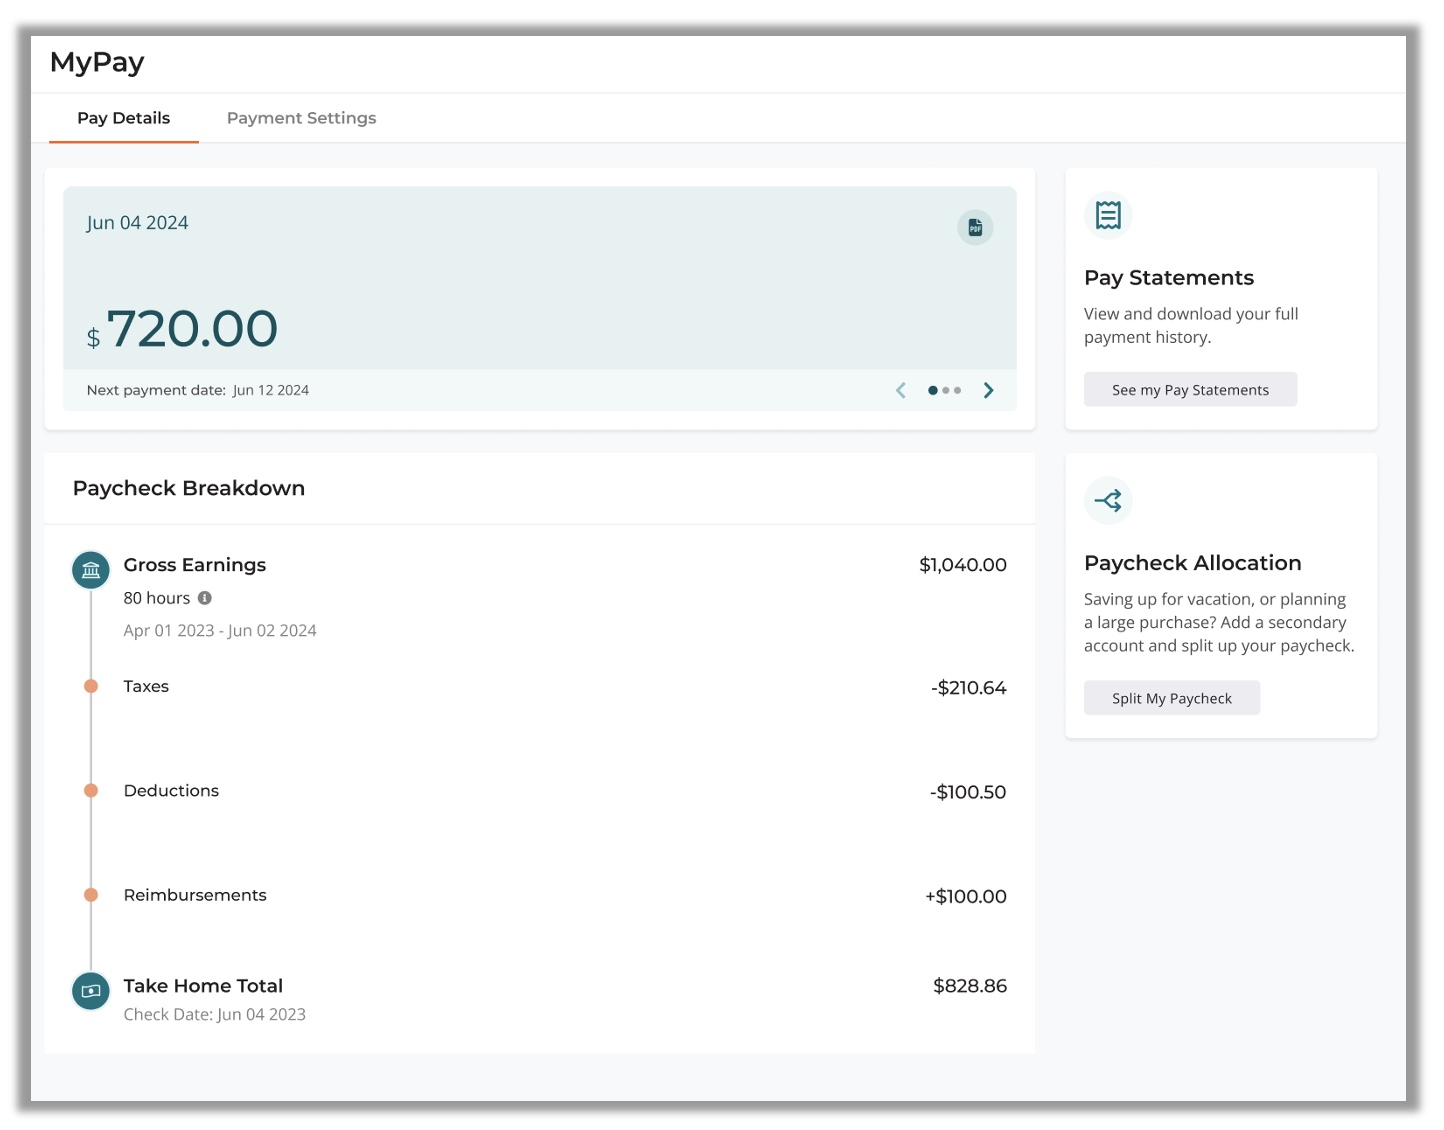Expand the Taxes breakdown row

(146, 687)
